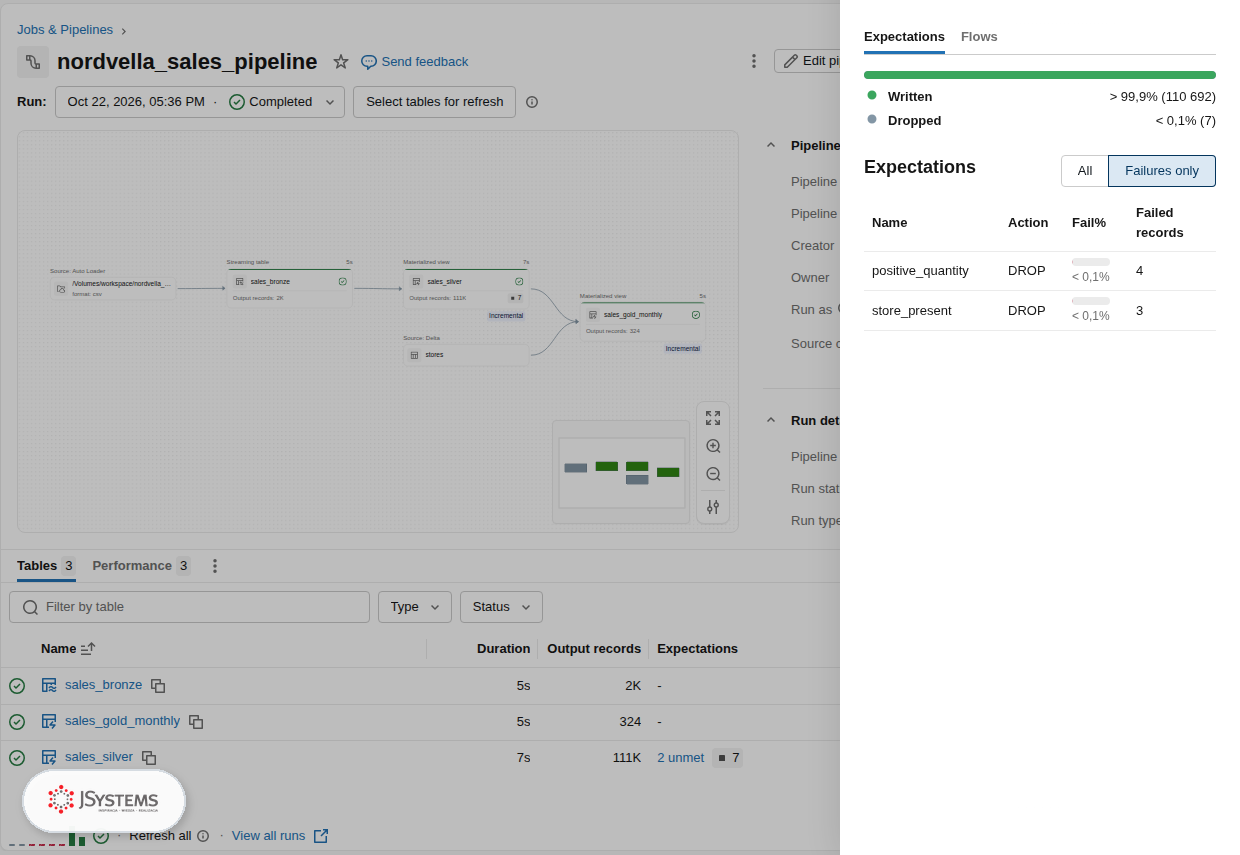Show Failures only expectations
Image resolution: width=1240 pixels, height=855 pixels.
pyautogui.click(x=1162, y=171)
